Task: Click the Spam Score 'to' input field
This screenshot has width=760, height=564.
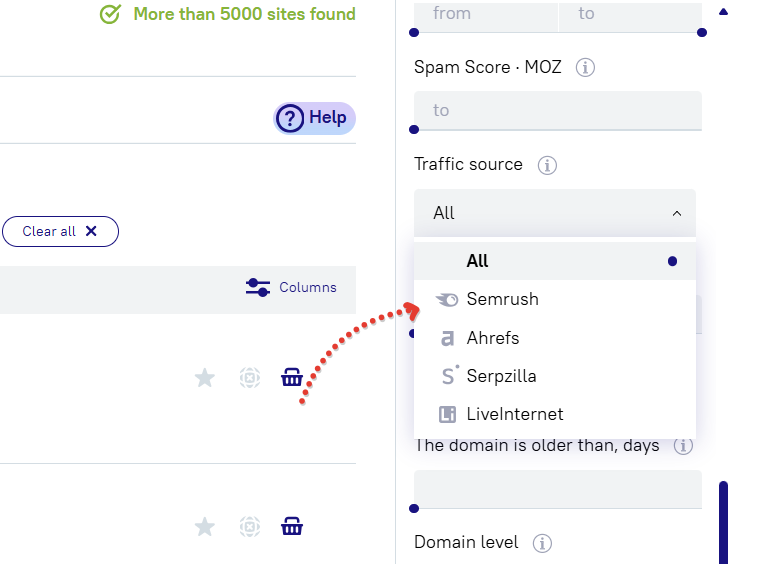Action: [558, 110]
